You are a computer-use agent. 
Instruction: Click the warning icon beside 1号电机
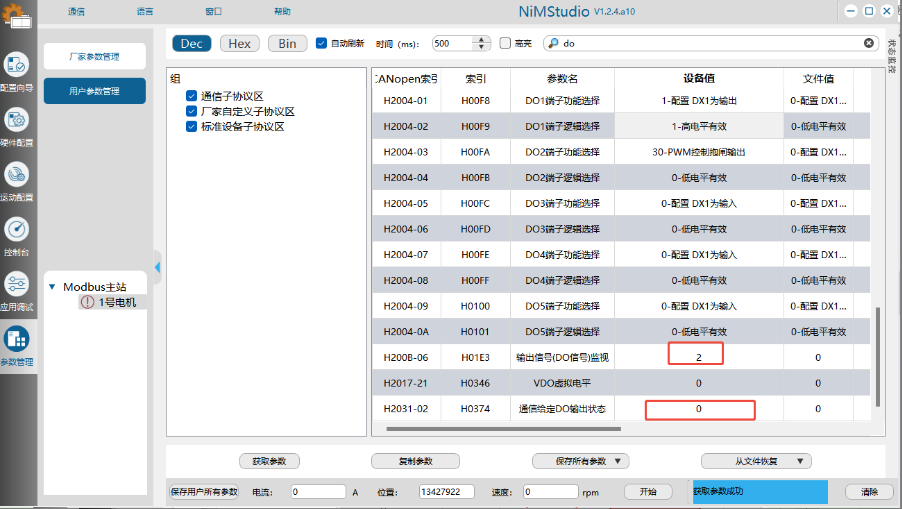click(88, 302)
